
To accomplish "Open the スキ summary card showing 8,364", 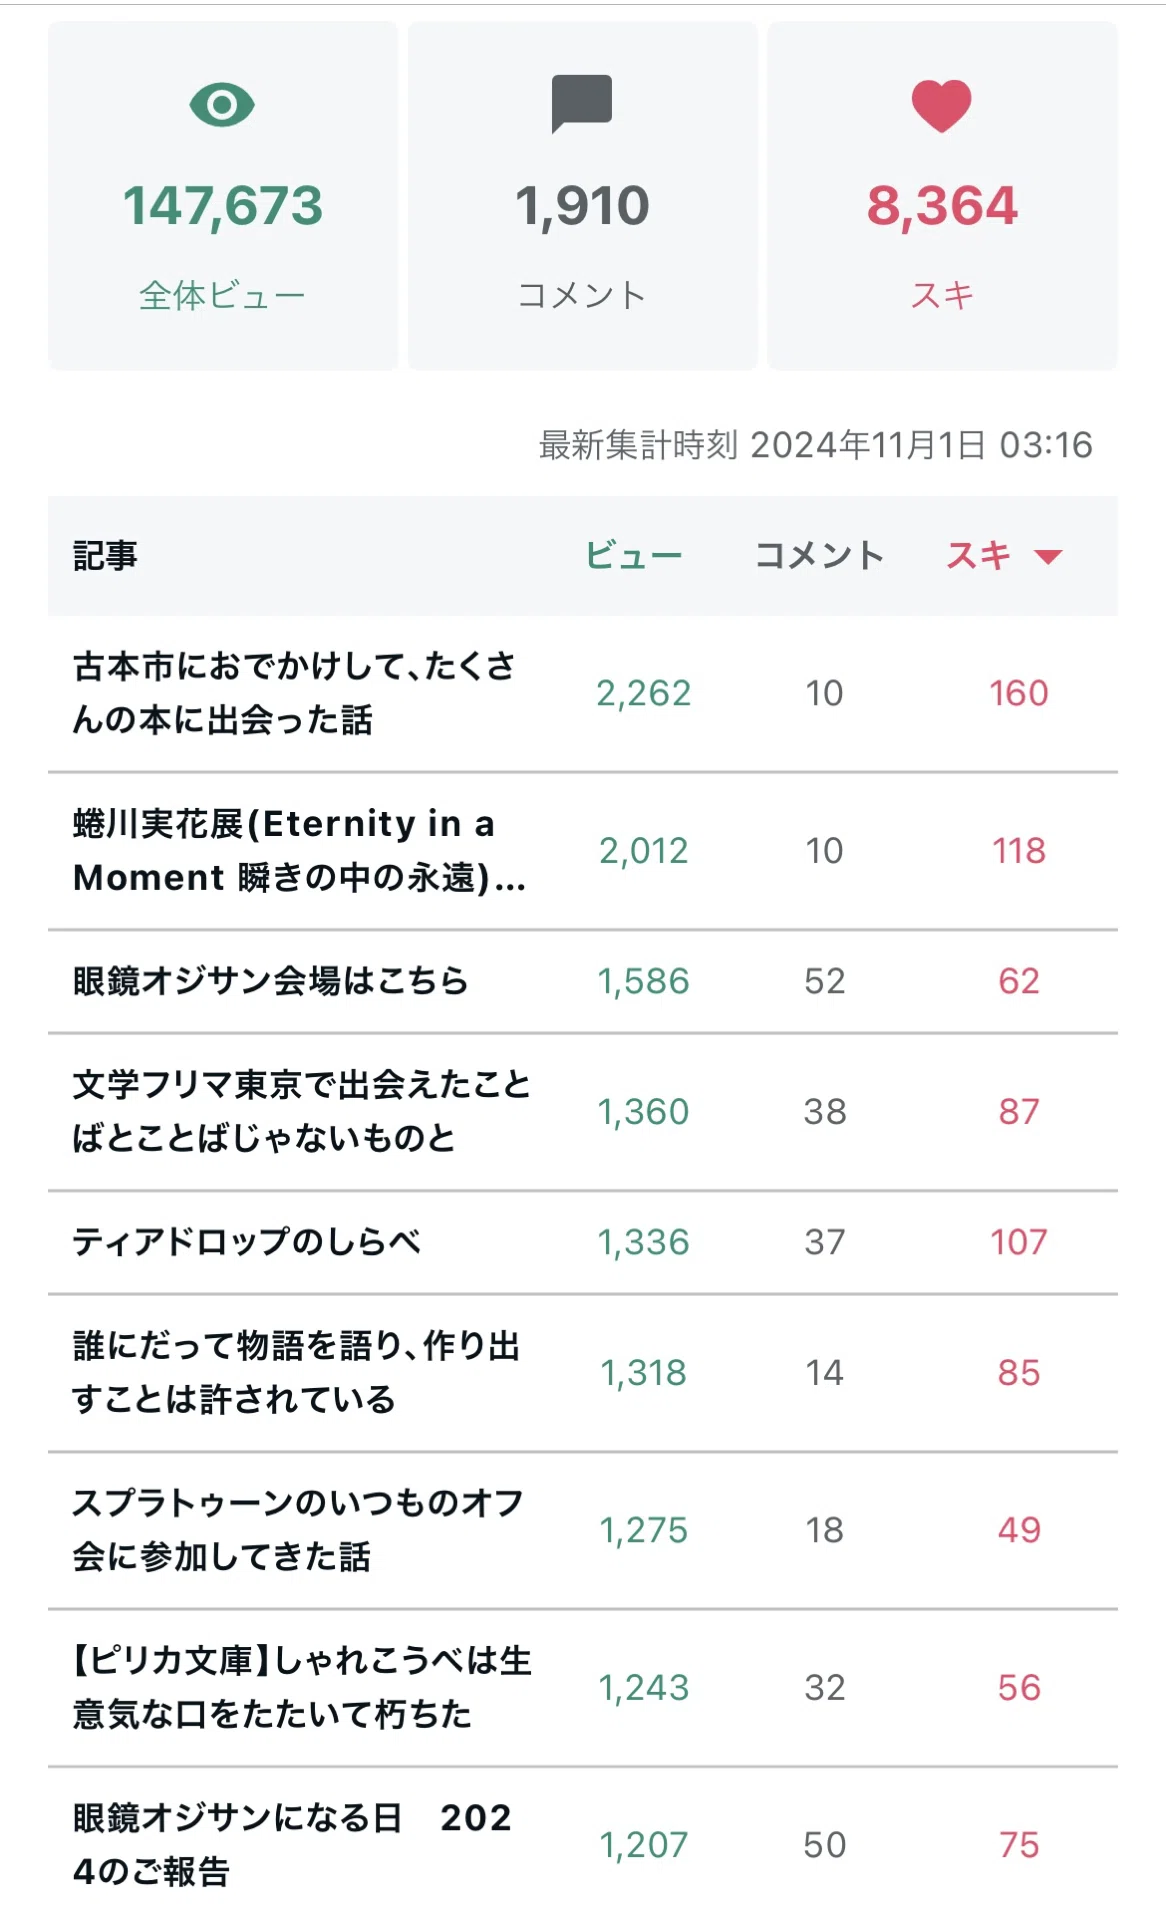I will 942,196.
